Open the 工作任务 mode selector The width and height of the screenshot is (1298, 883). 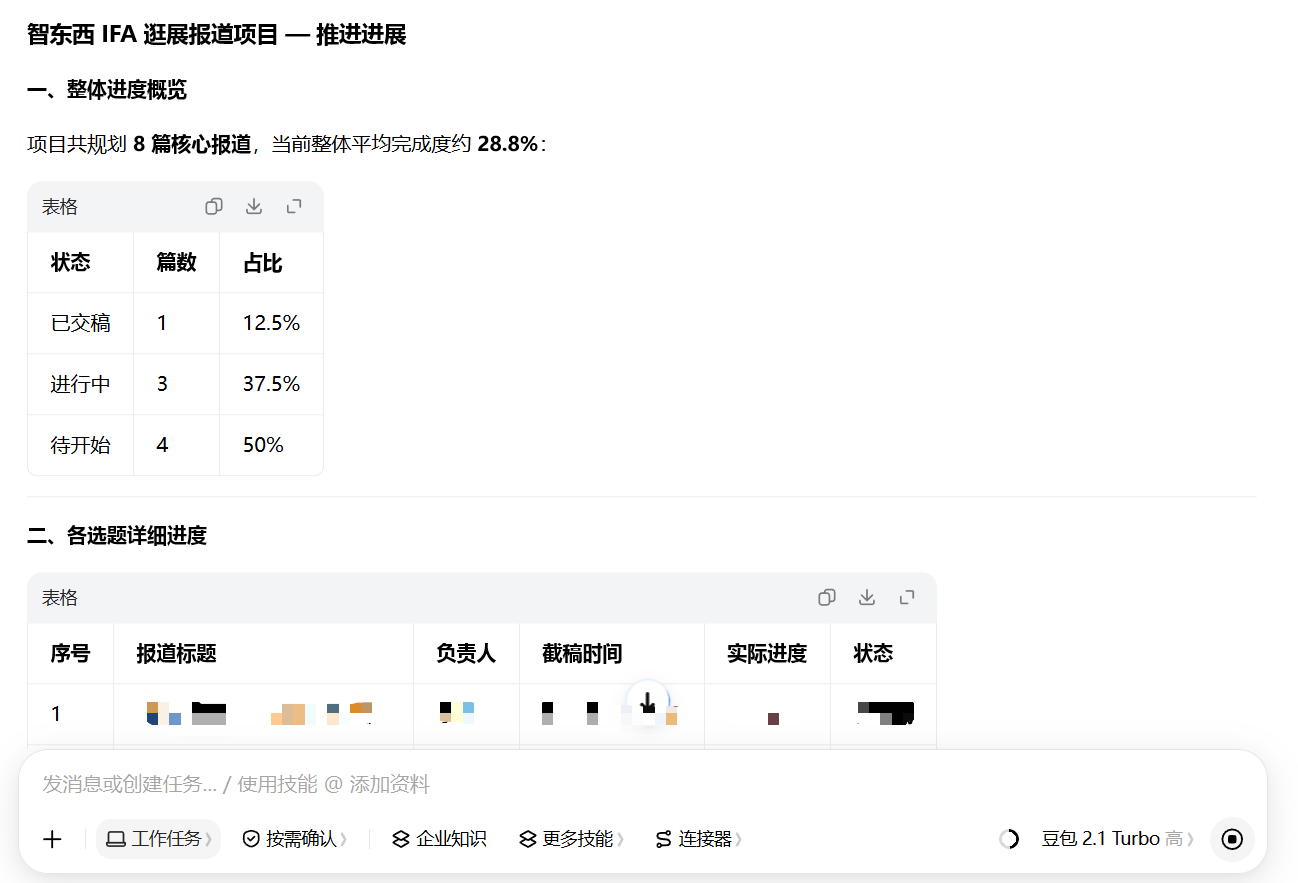[158, 839]
